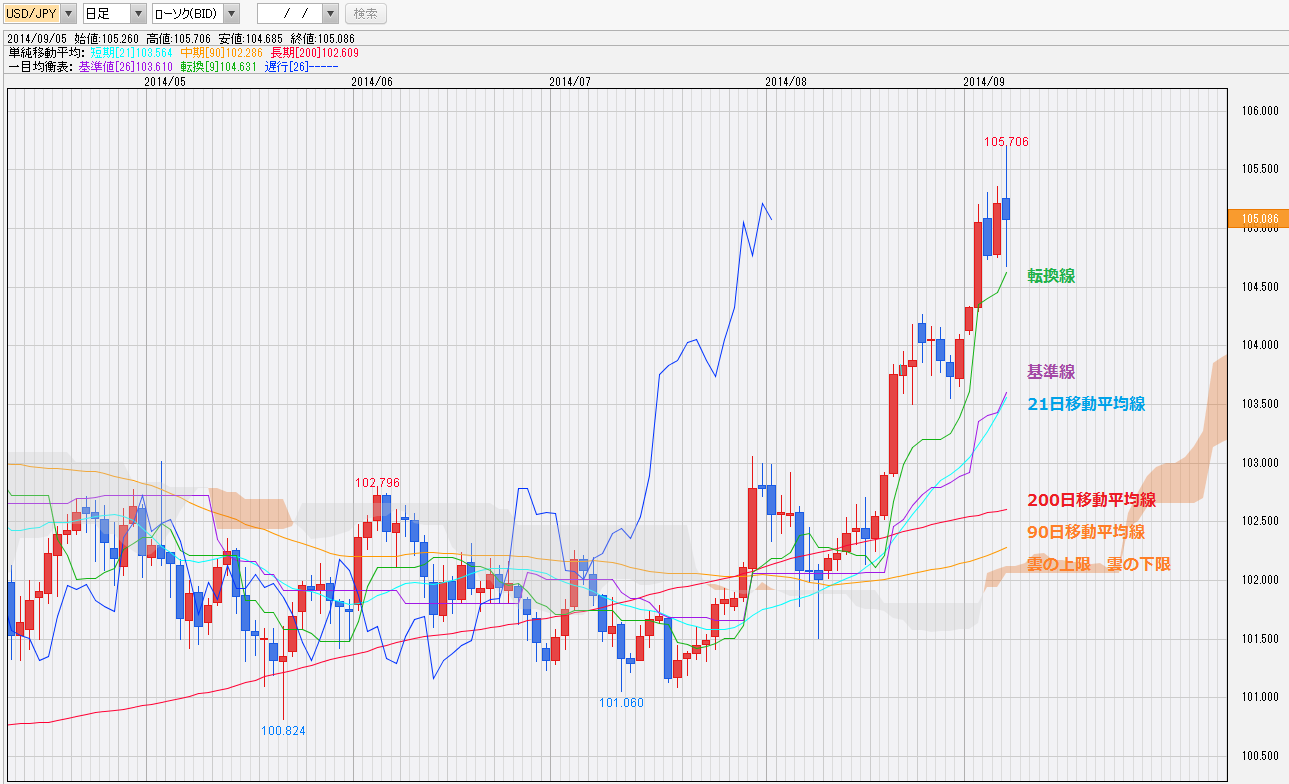Screen dimensions: 1289x784
Task: Click the 検索 search button
Action: tap(366, 14)
